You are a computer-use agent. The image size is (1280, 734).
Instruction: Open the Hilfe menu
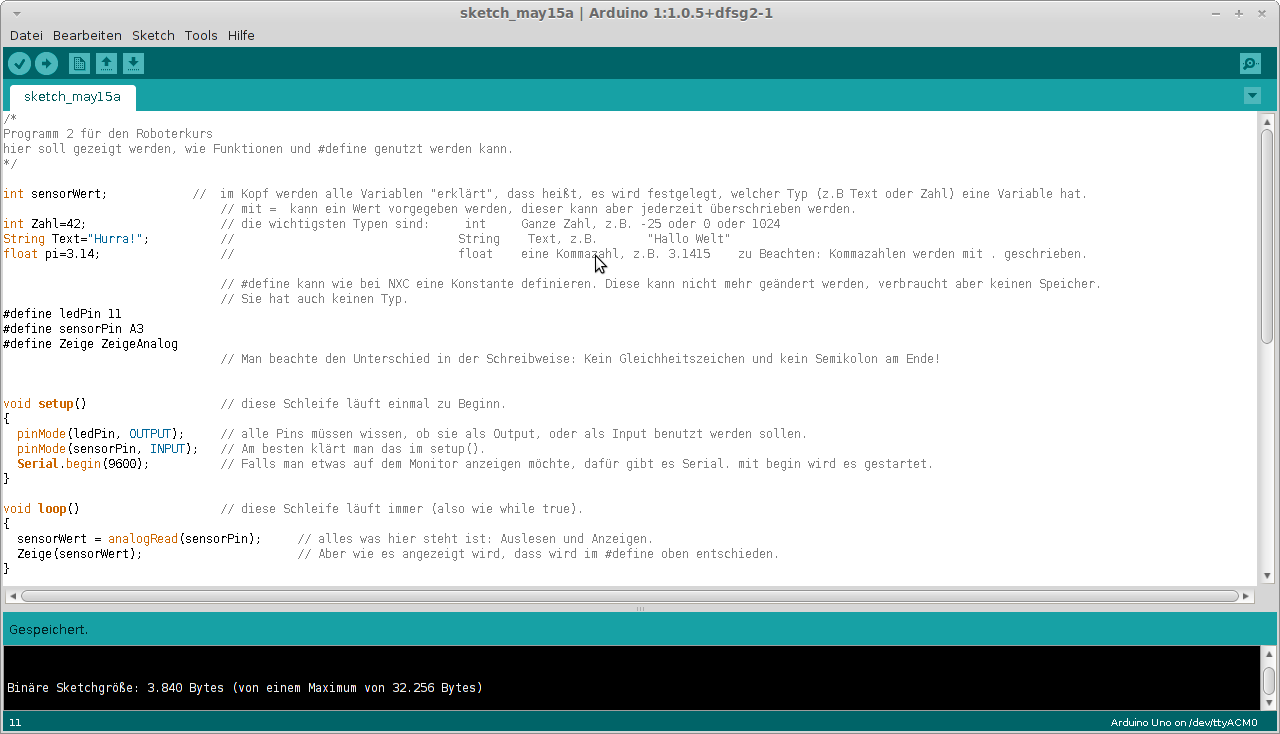[x=241, y=35]
